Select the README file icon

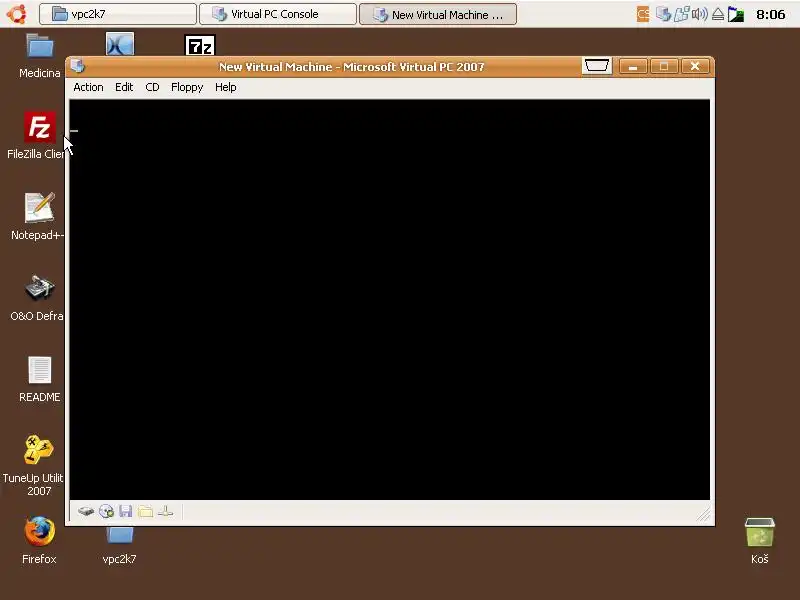coord(39,379)
